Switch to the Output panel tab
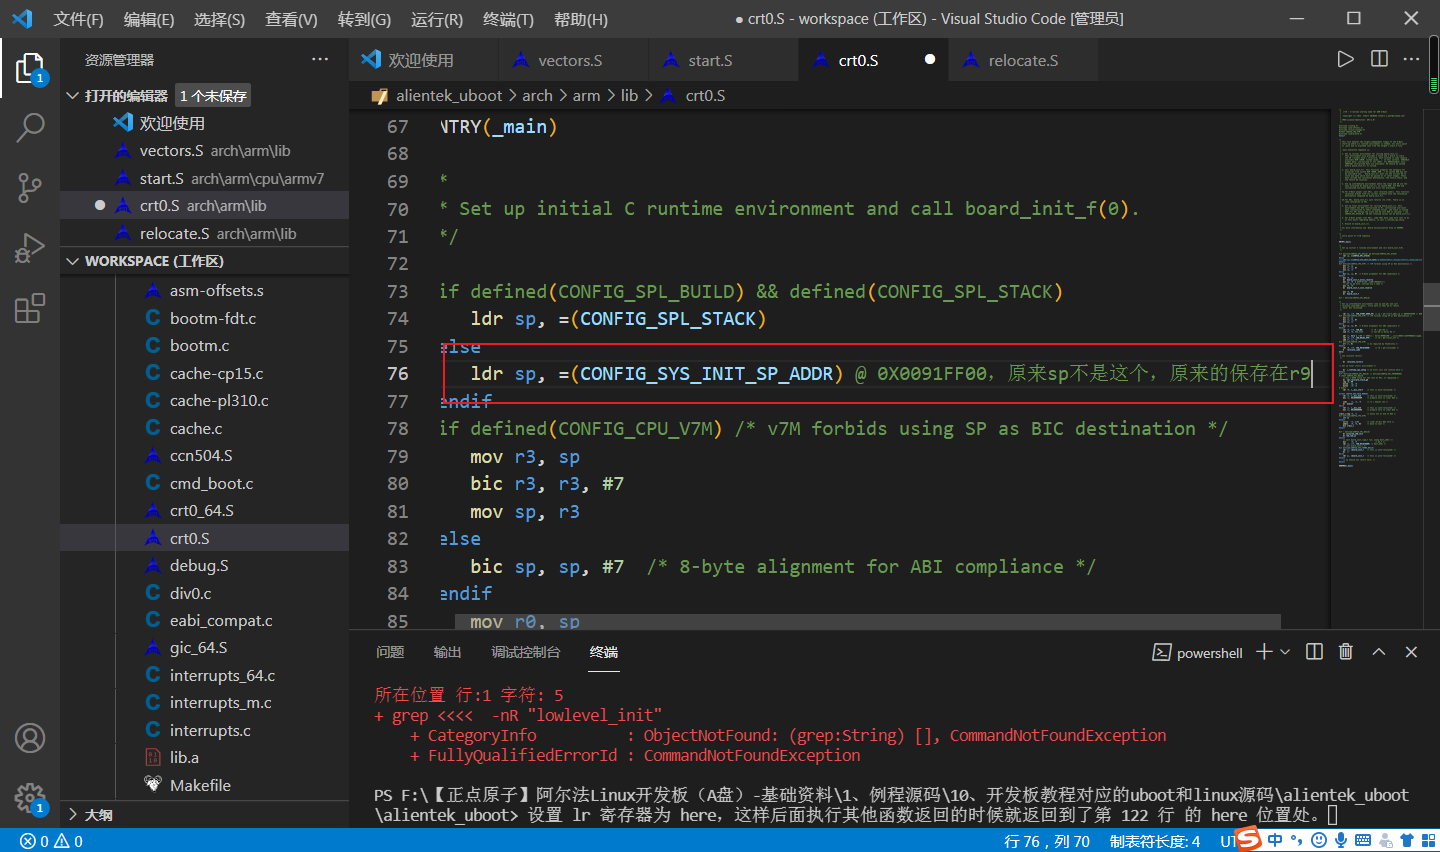The width and height of the screenshot is (1440, 852). [447, 652]
